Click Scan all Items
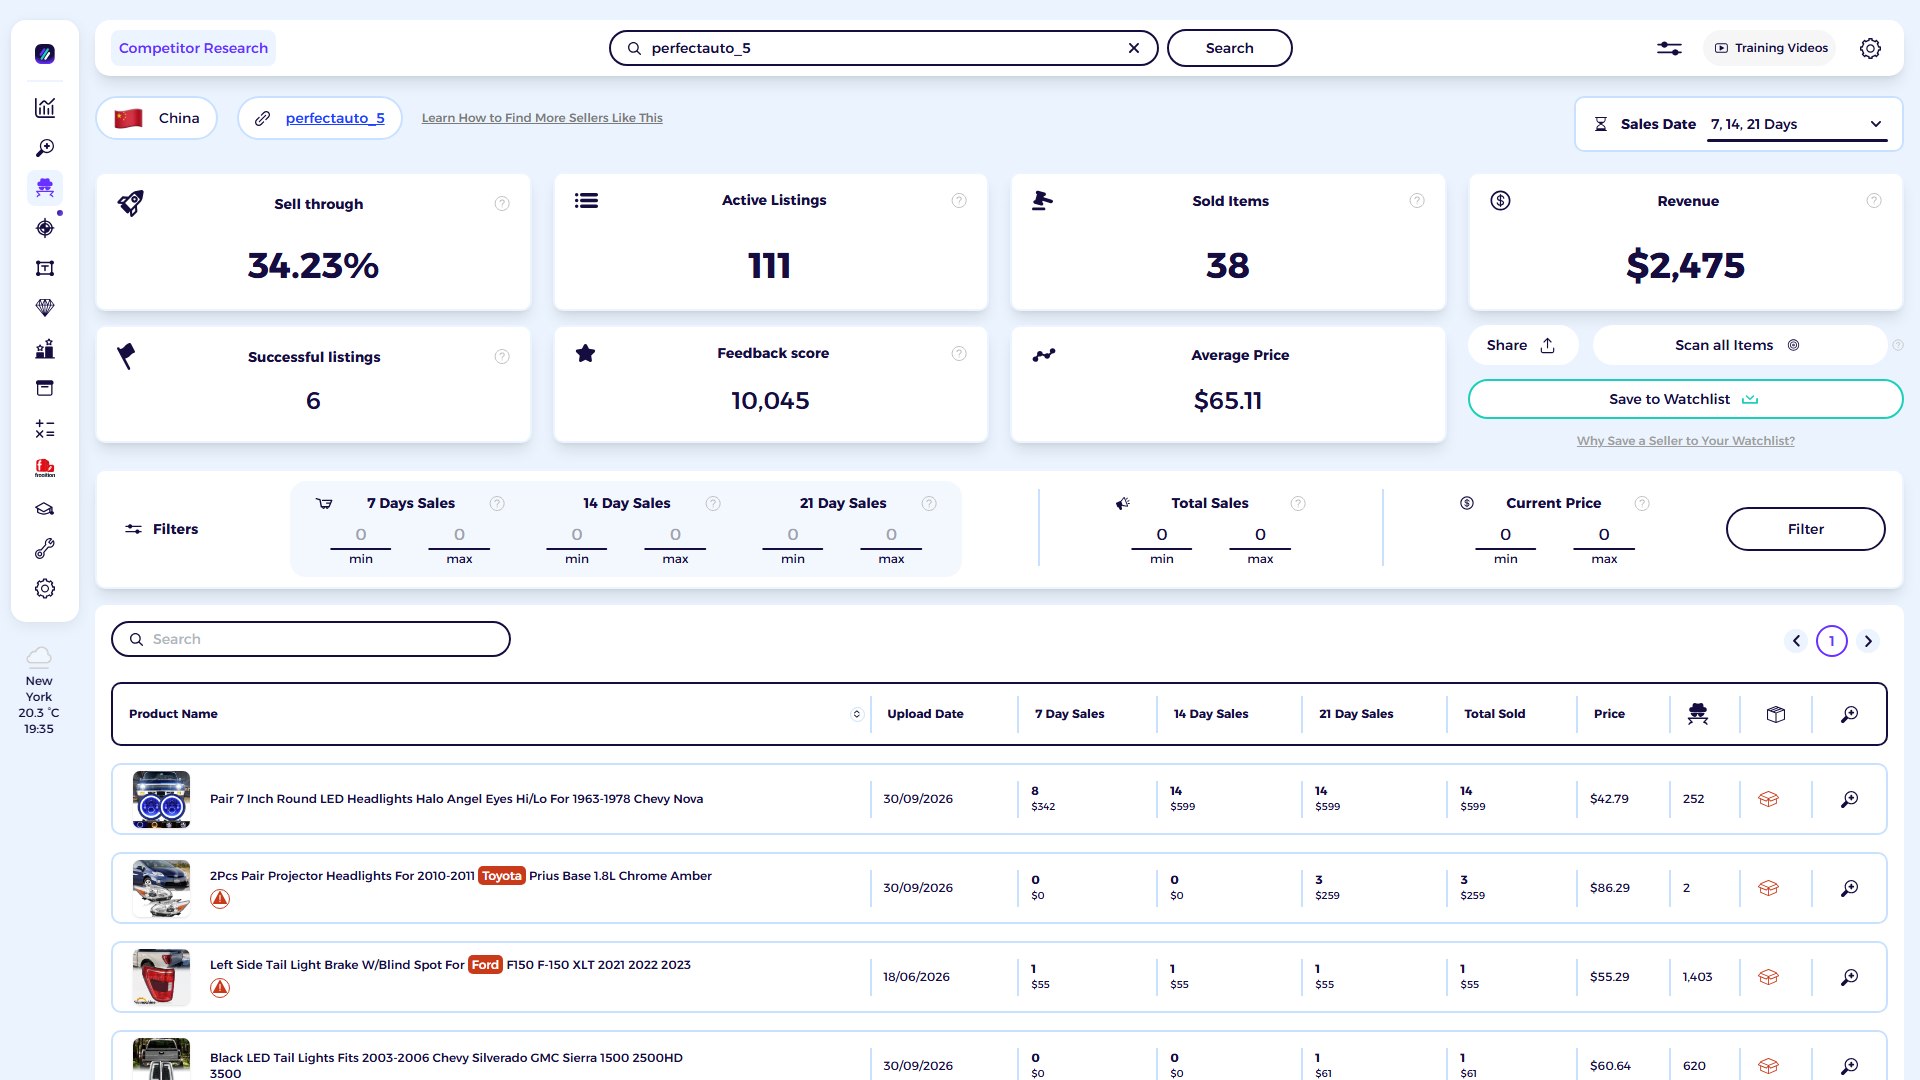Screen dimensions: 1920x1080 [x=1738, y=345]
